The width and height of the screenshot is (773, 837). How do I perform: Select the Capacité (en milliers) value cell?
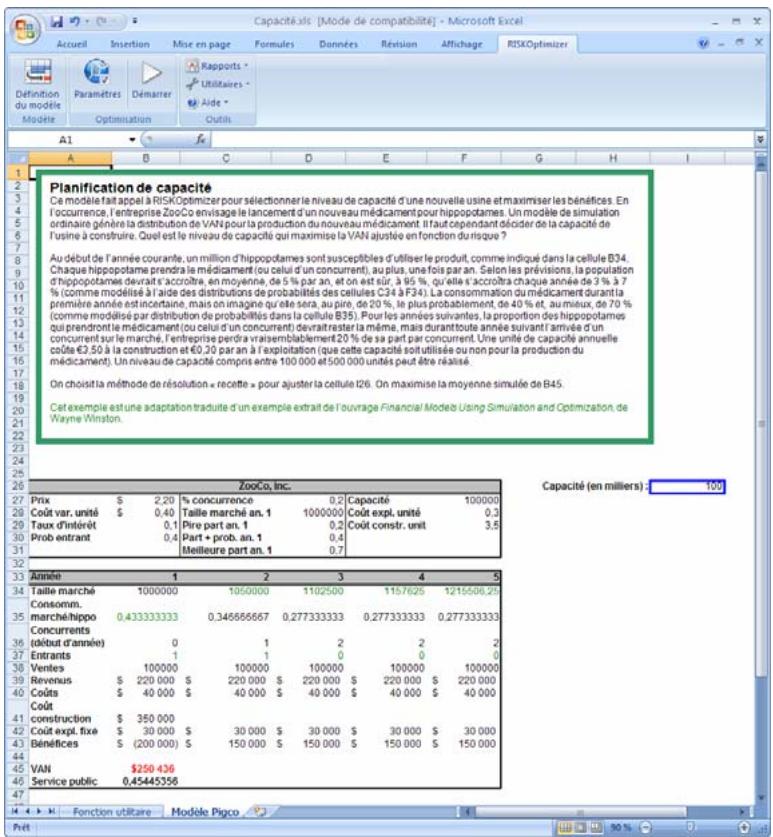[x=684, y=486]
